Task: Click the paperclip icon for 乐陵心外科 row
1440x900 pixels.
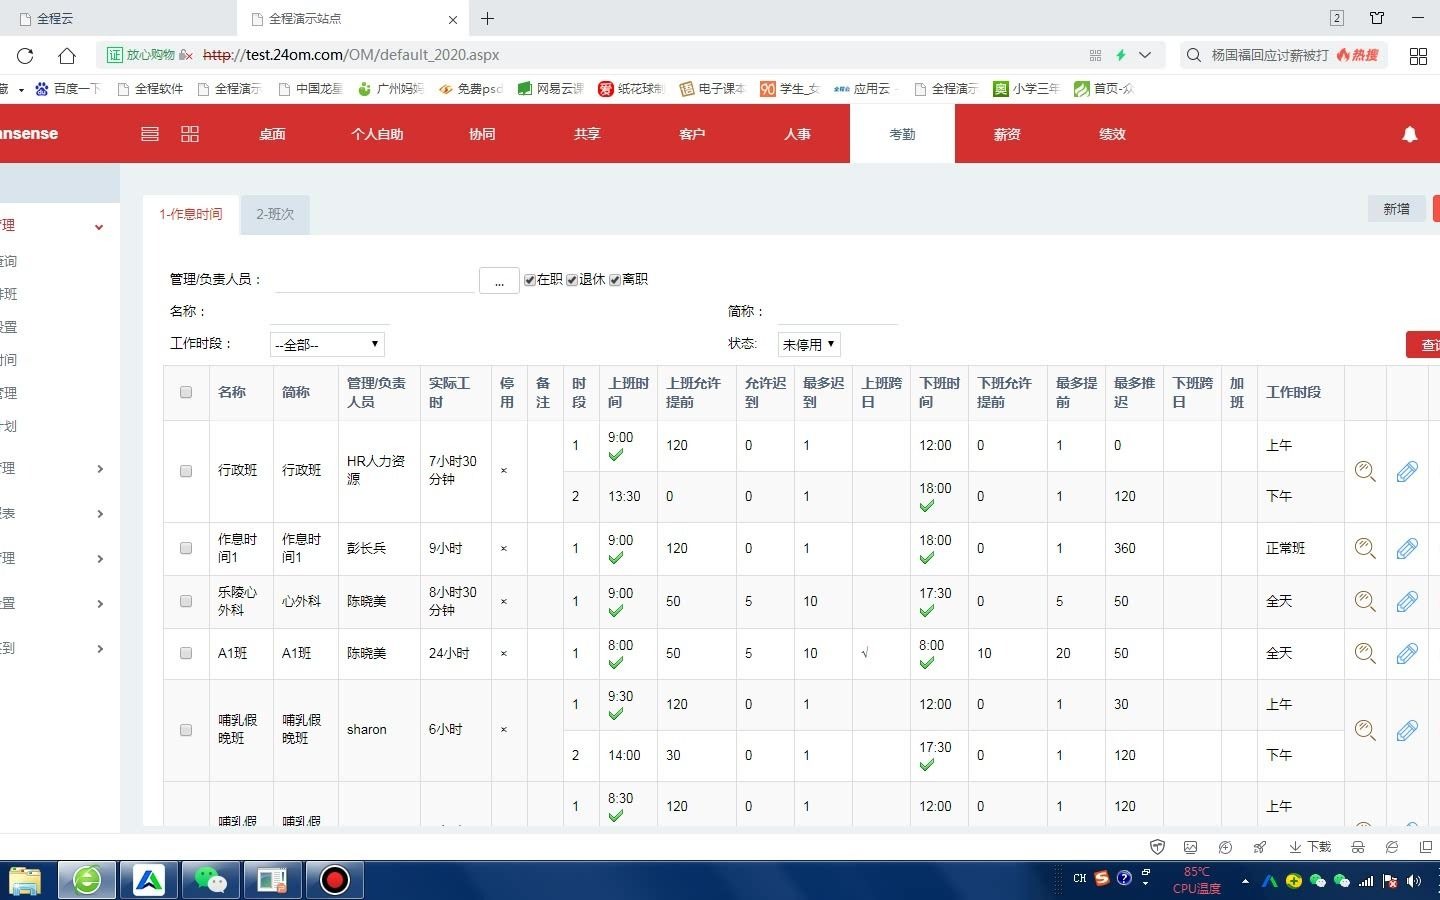Action: click(x=1407, y=601)
